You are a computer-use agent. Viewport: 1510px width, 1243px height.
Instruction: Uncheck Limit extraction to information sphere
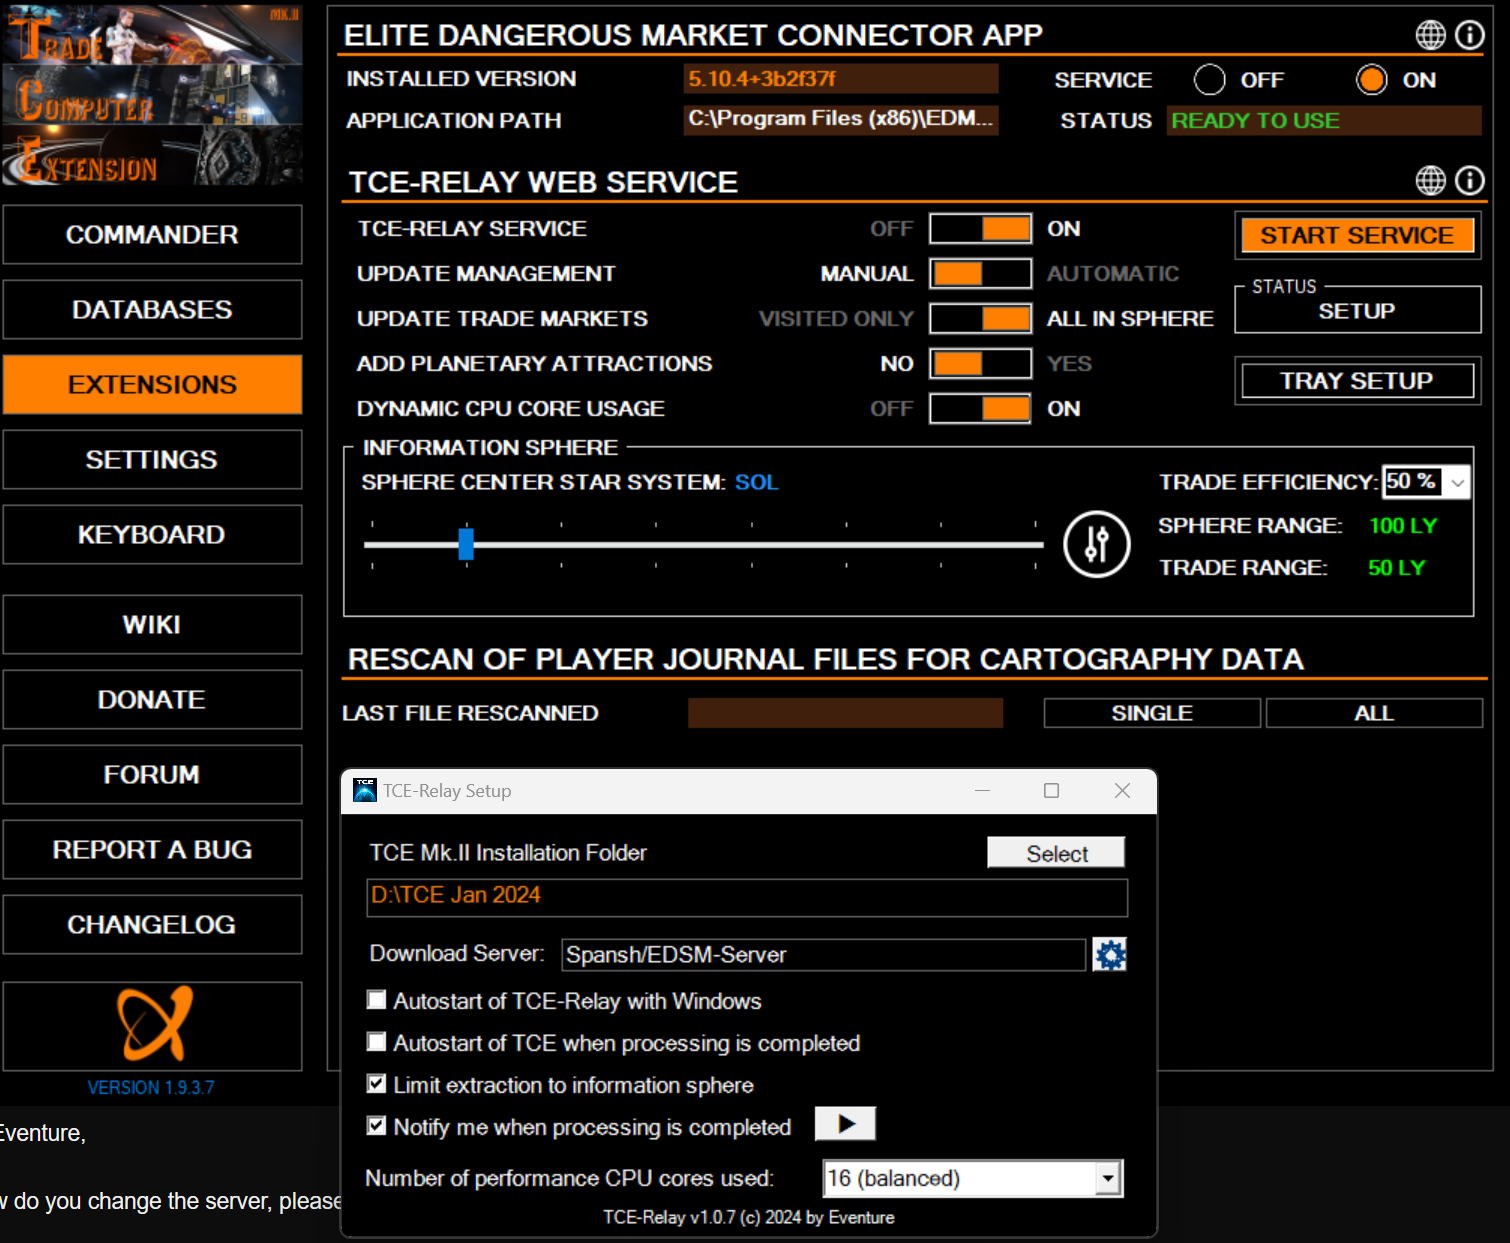pyautogui.click(x=376, y=1083)
